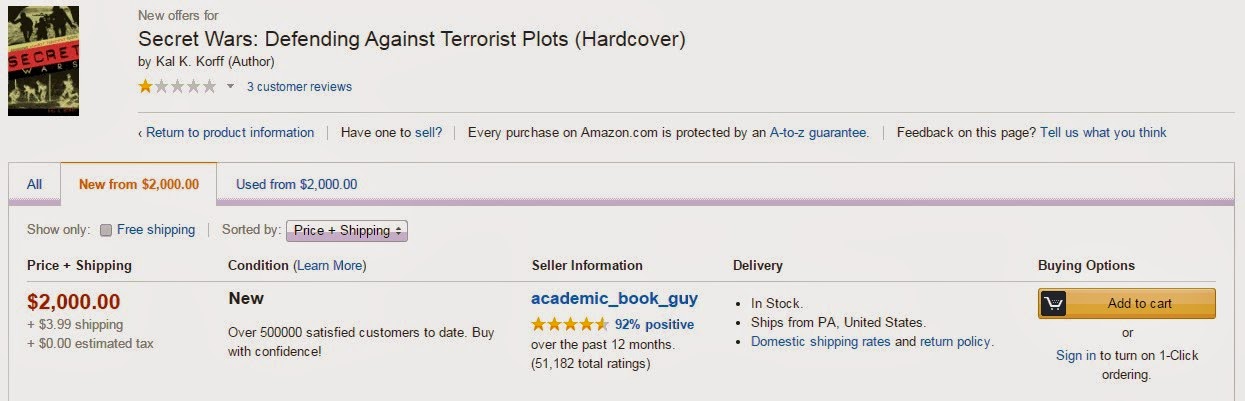Return to product information
This screenshot has height=401, width=1245.
tap(230, 132)
